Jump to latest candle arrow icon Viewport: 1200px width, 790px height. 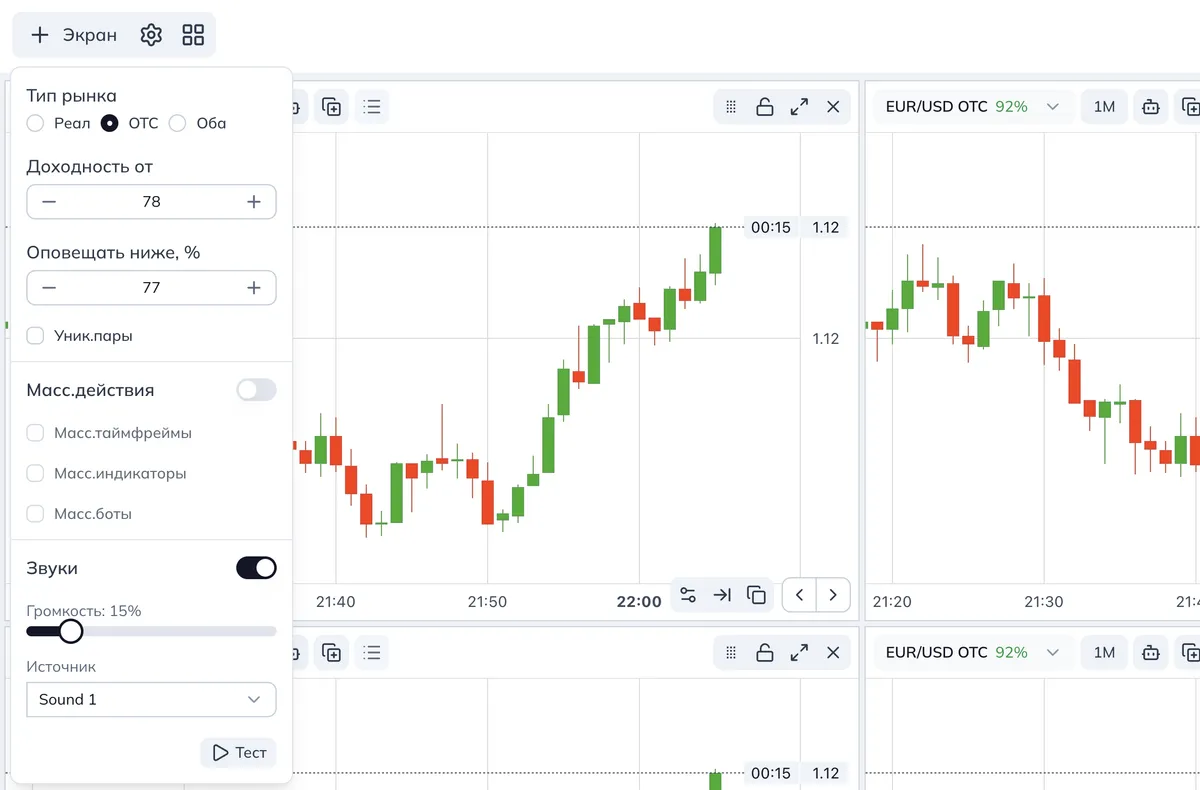pos(722,595)
